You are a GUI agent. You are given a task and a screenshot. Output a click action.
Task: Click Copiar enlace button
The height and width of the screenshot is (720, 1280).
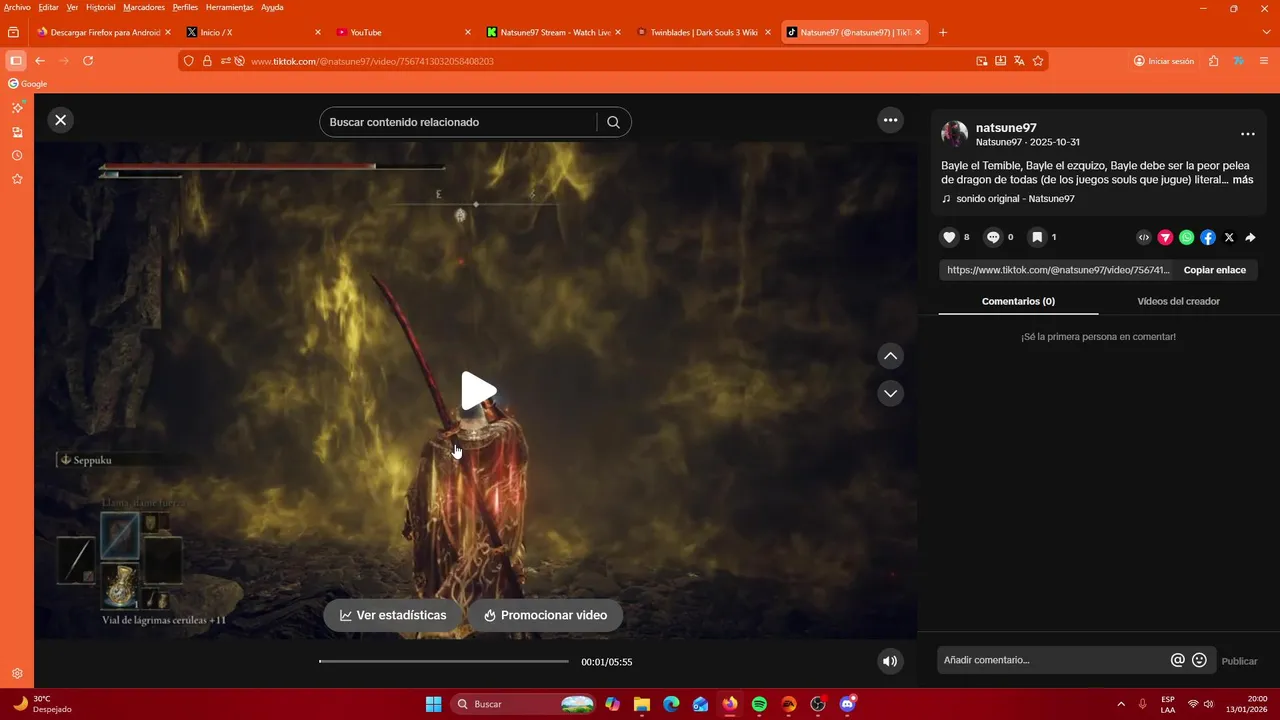click(1215, 270)
